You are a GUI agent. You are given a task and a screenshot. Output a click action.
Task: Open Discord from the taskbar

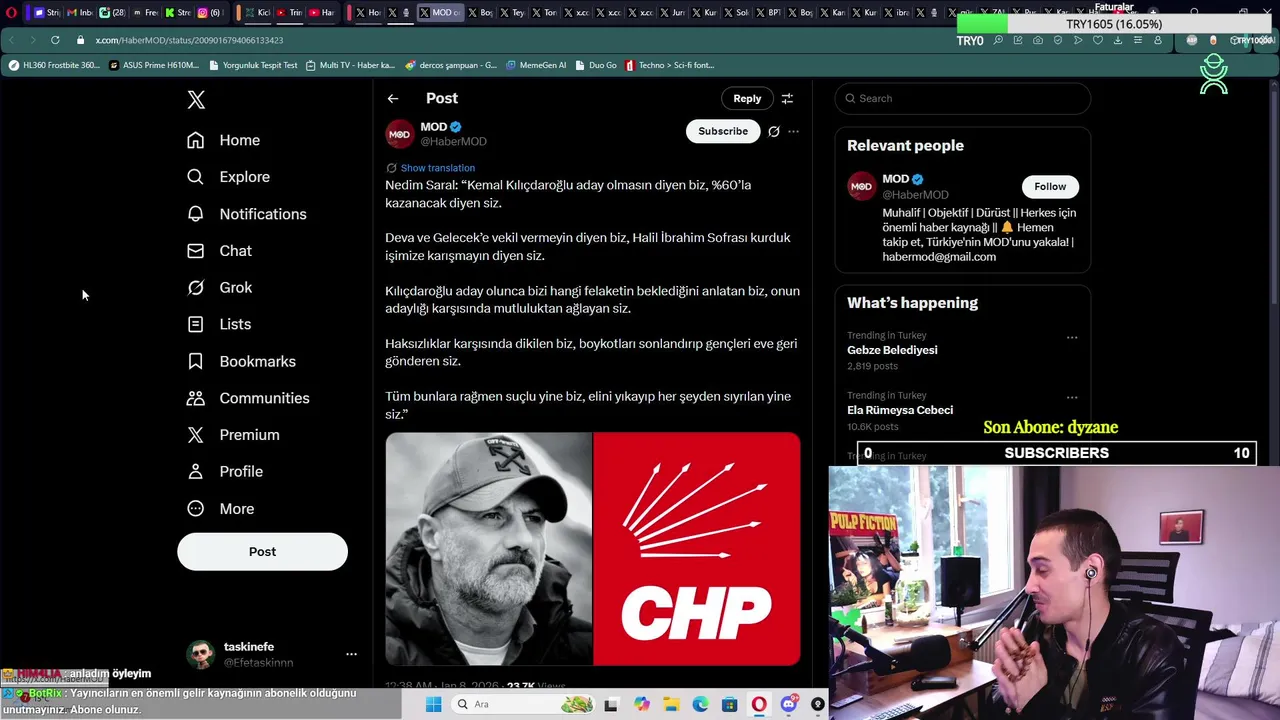(x=788, y=704)
